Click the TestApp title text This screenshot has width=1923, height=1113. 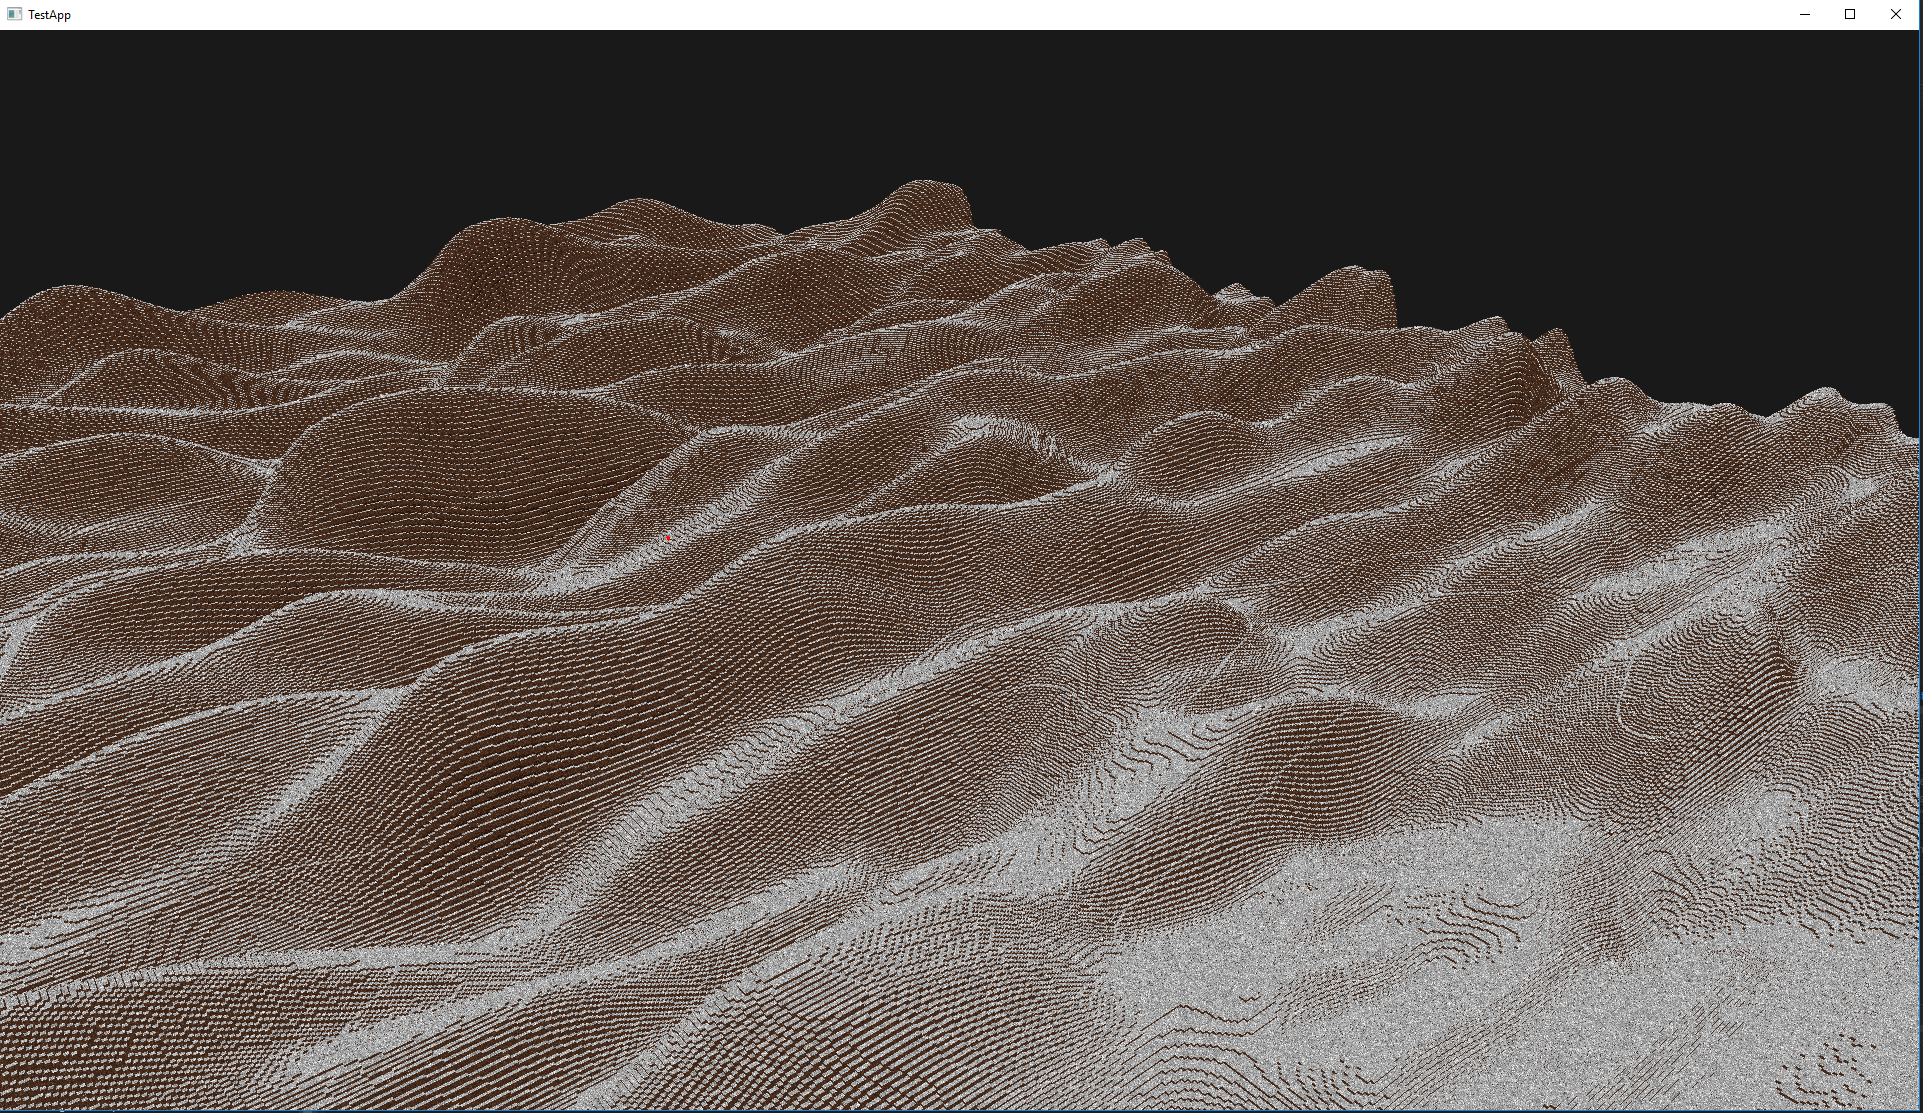pyautogui.click(x=49, y=15)
